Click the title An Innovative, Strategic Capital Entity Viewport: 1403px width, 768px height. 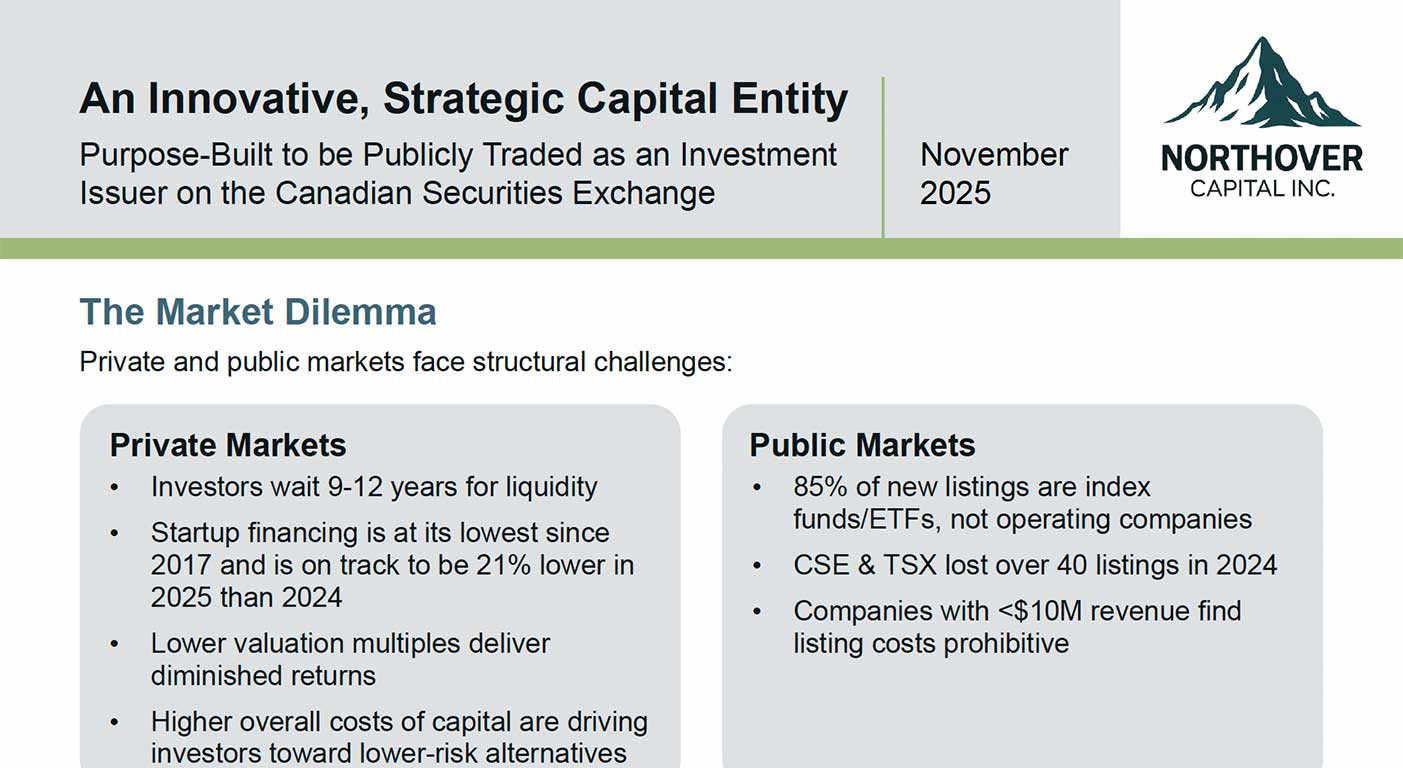tap(463, 99)
